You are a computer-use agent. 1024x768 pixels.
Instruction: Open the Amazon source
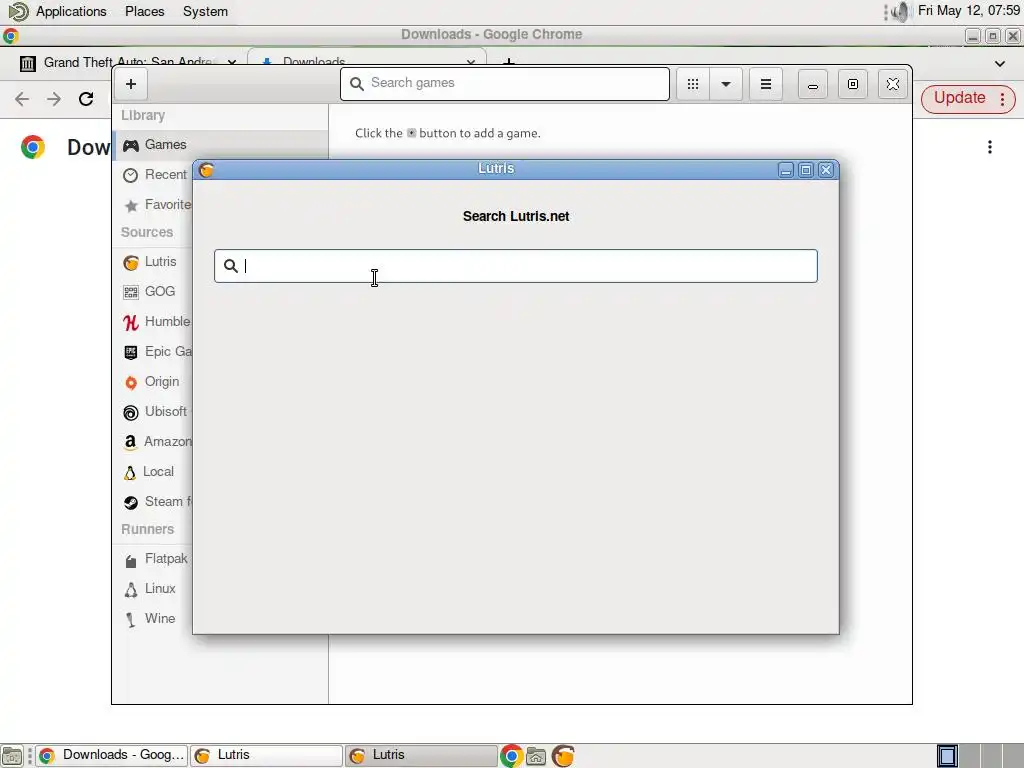155,442
